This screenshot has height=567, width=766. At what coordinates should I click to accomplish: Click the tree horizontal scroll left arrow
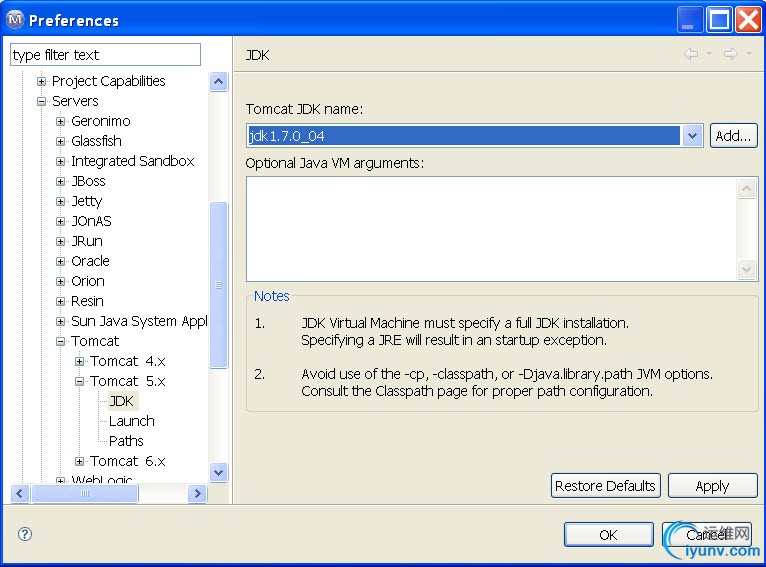pyautogui.click(x=20, y=493)
